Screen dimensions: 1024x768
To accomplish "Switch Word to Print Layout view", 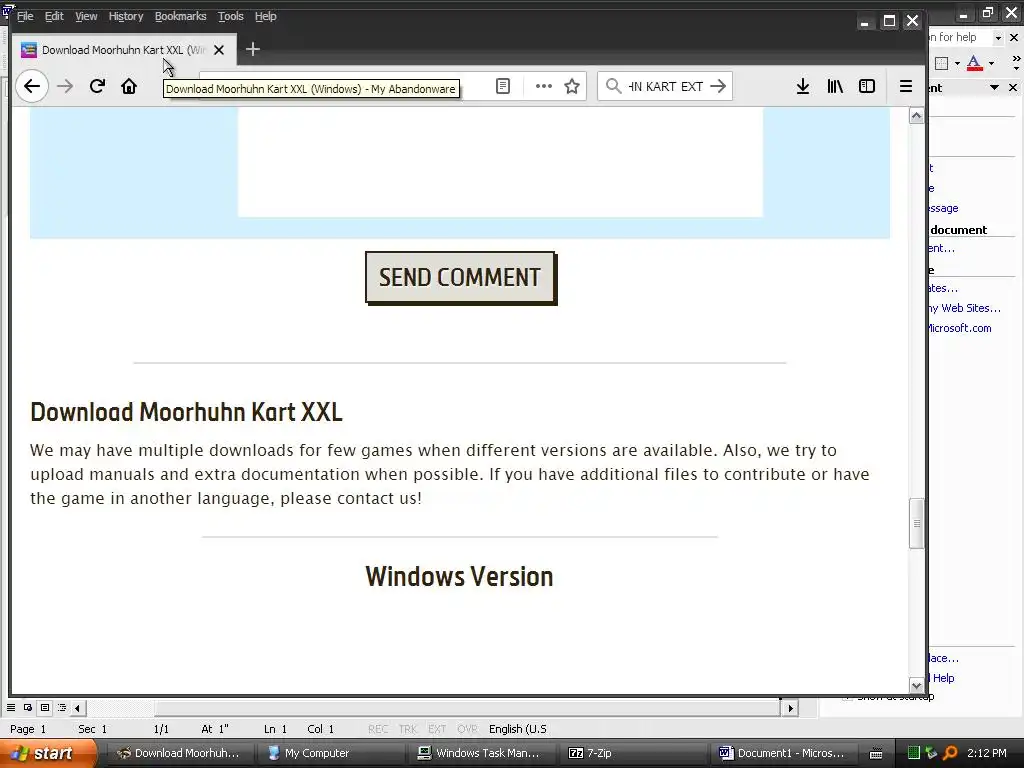I will [x=45, y=708].
